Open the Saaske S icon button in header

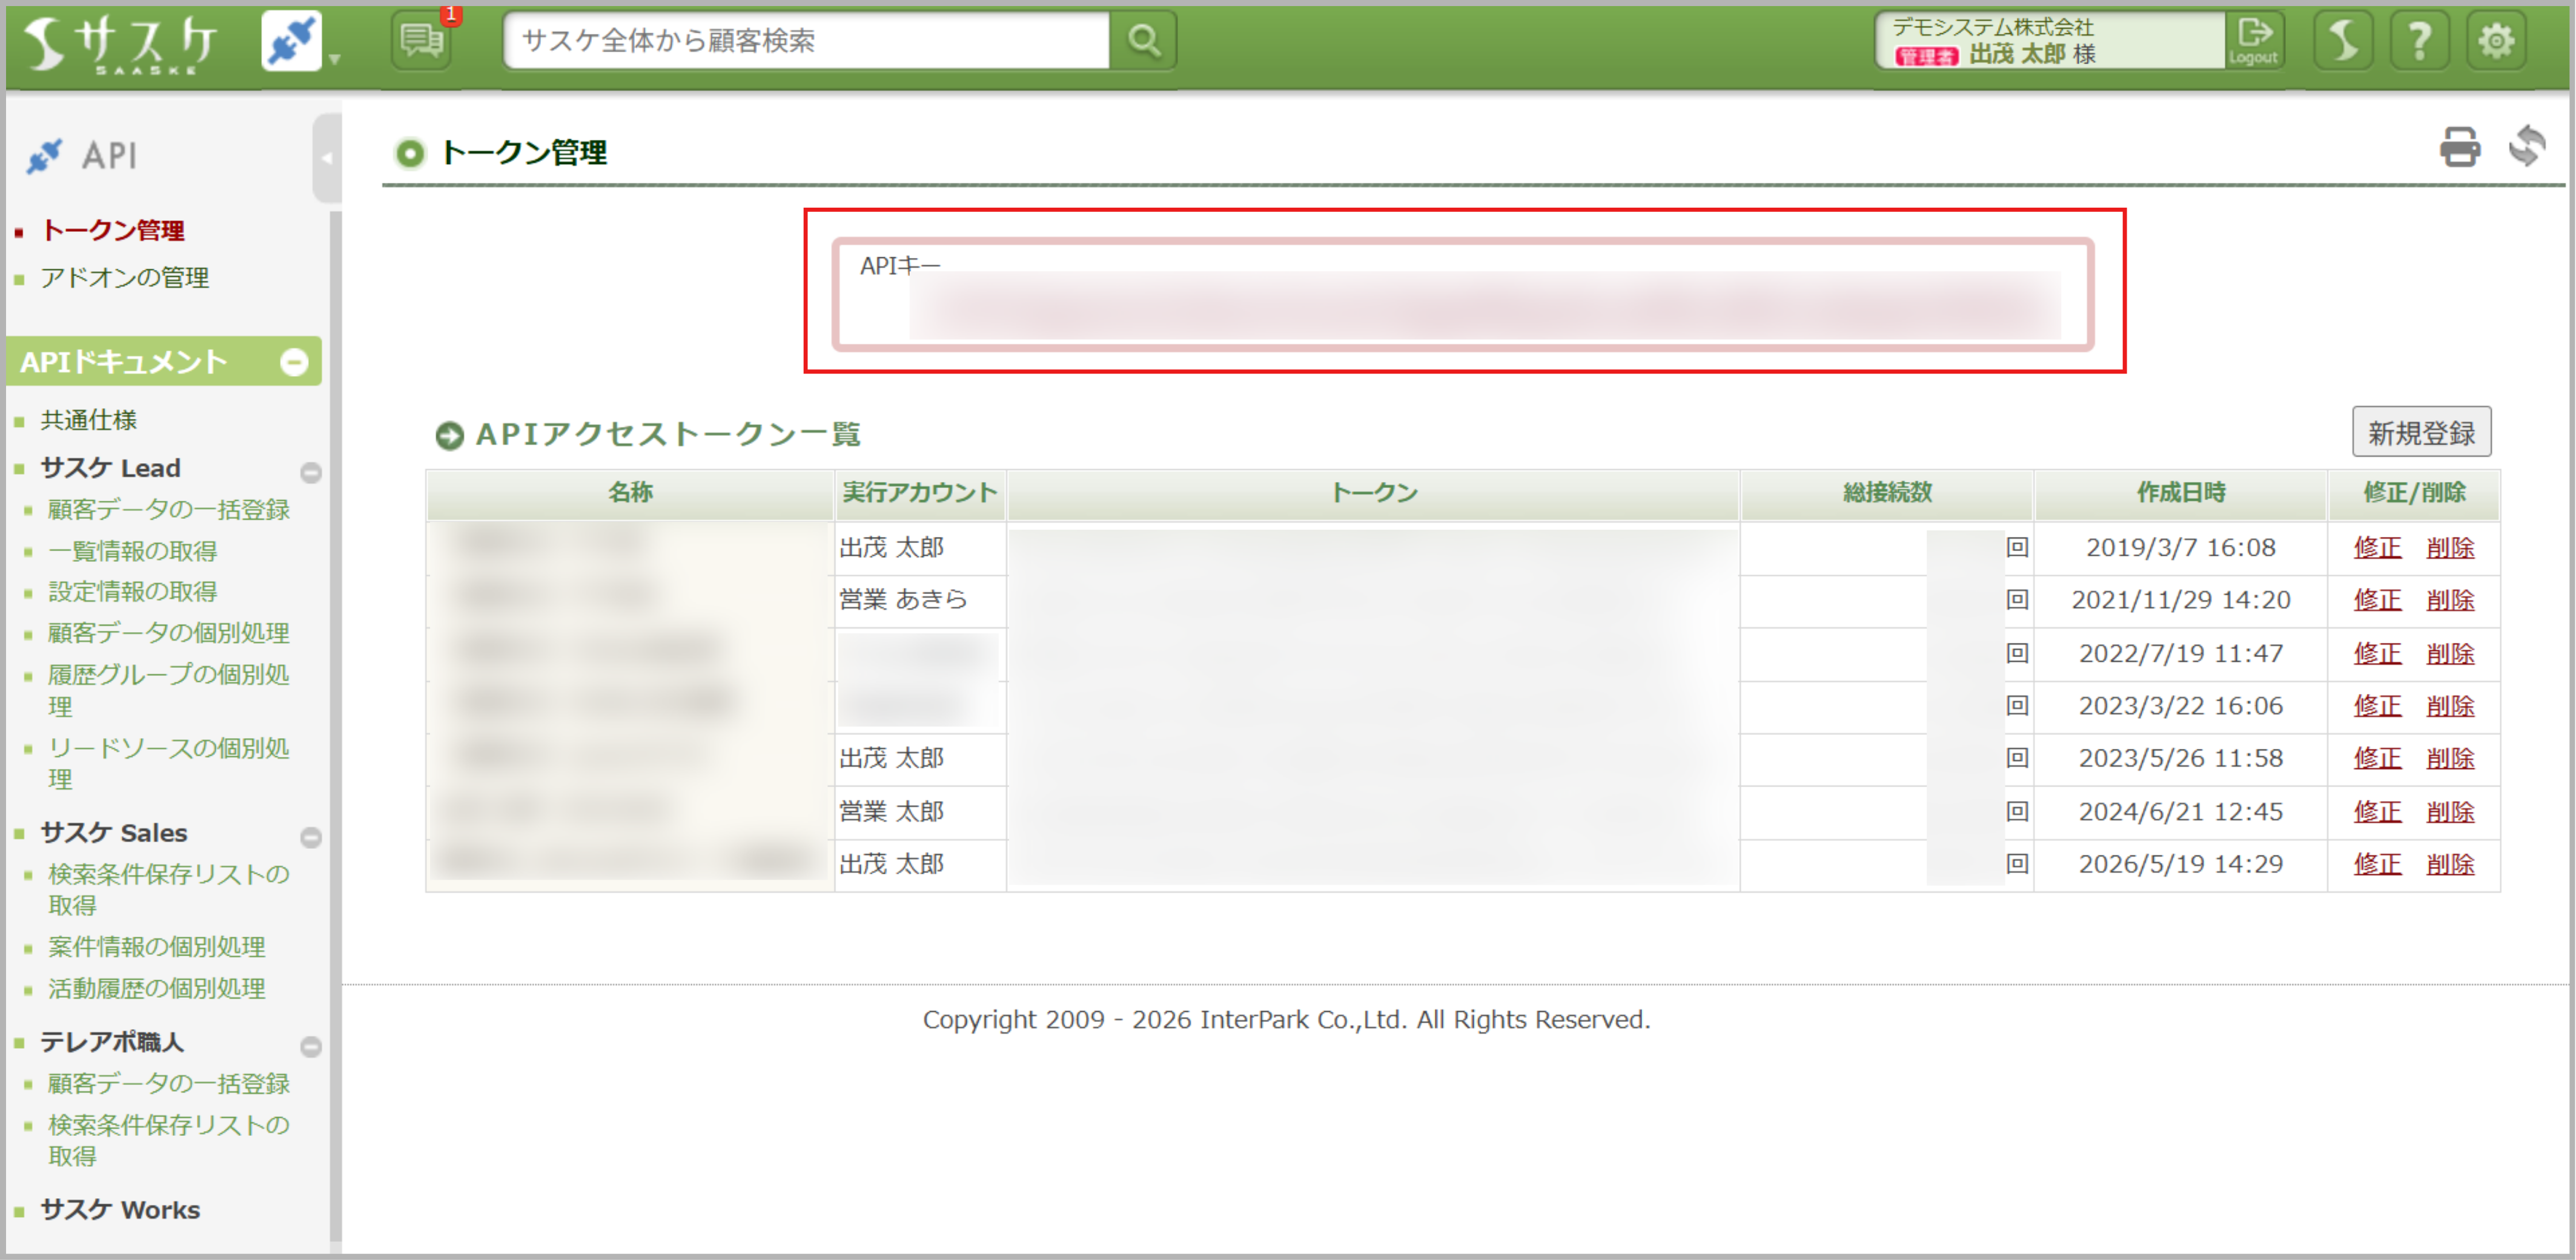point(2343,41)
